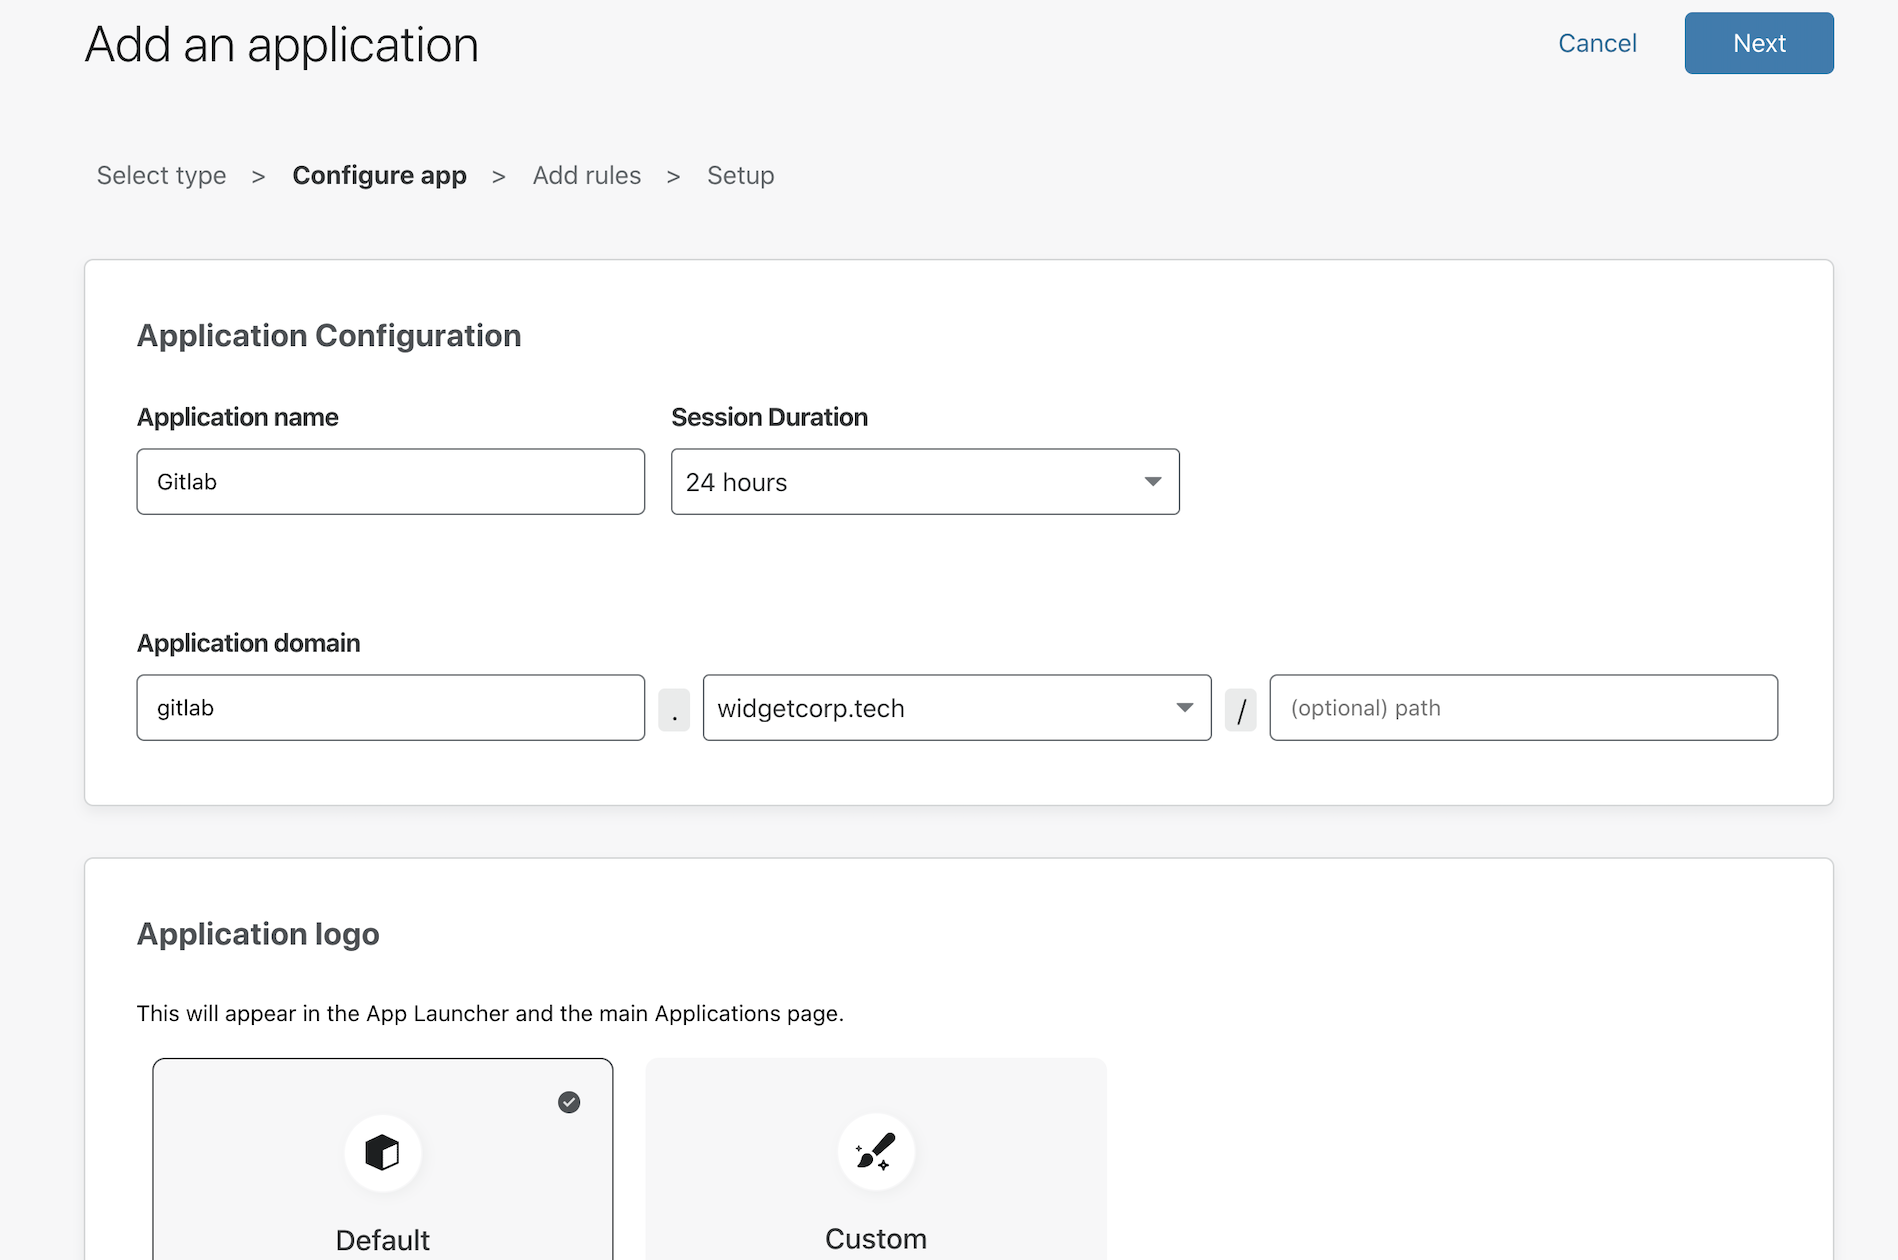Click the Configure app breadcrumb

[x=379, y=175]
